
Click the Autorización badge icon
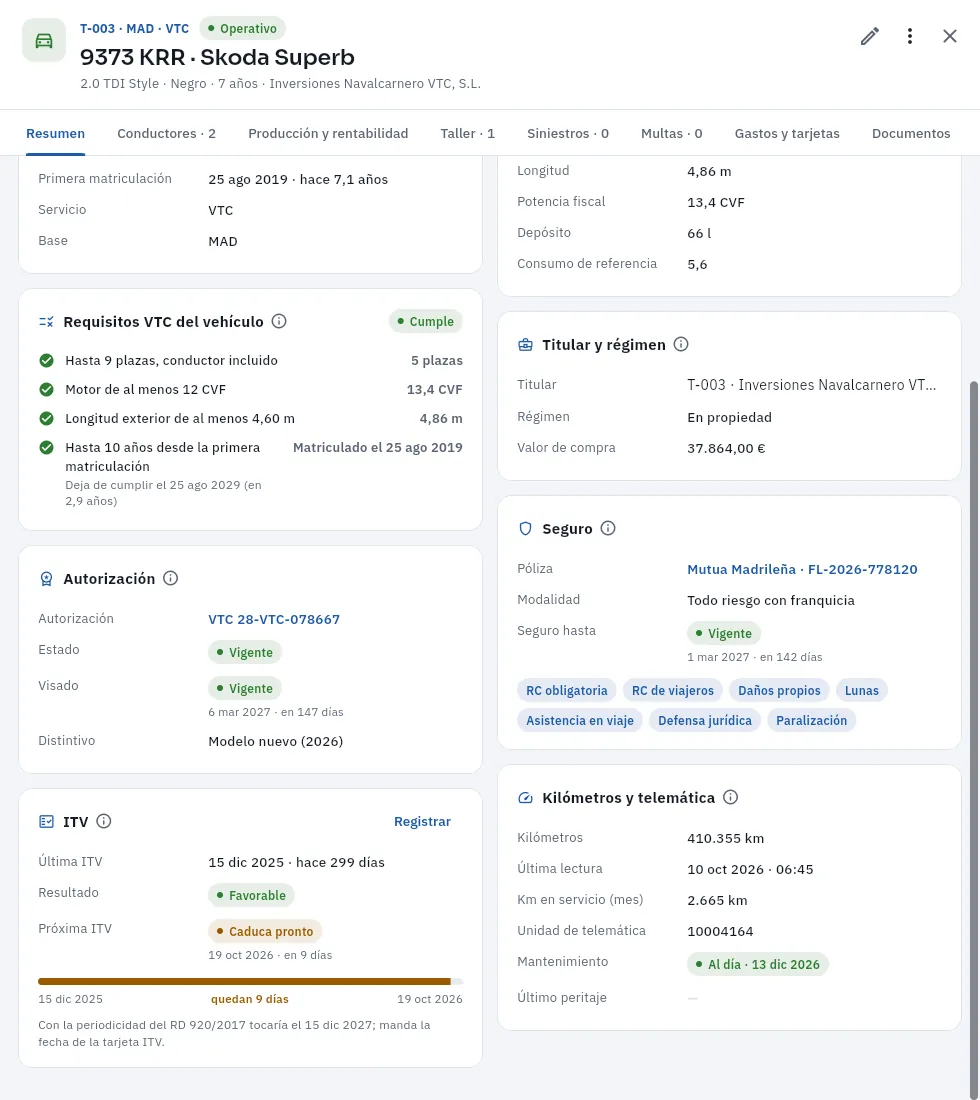(x=46, y=579)
